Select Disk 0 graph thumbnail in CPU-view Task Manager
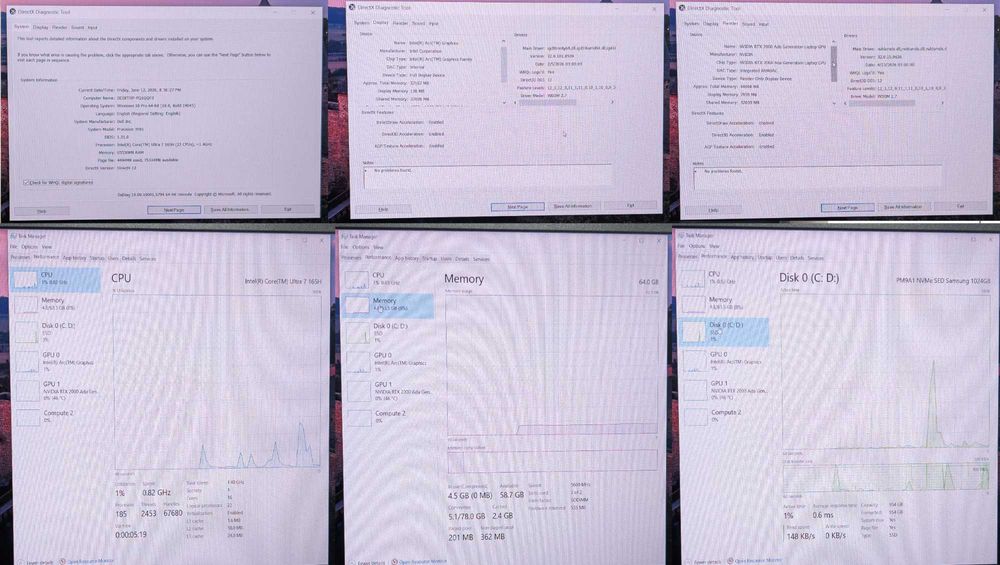 (x=26, y=332)
